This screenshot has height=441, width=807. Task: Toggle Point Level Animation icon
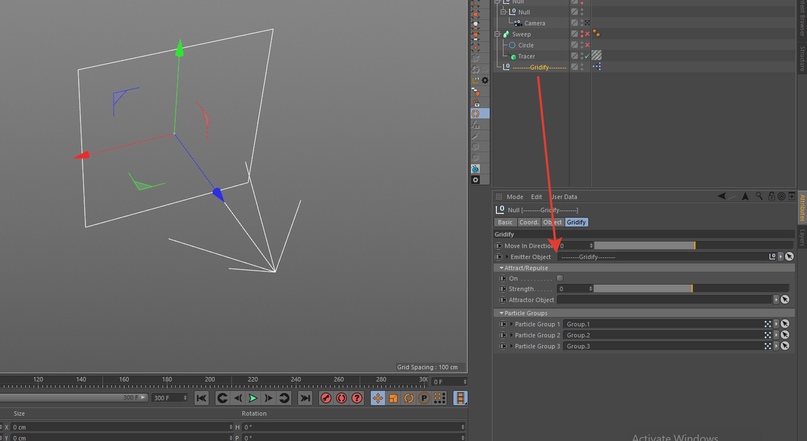(x=439, y=398)
